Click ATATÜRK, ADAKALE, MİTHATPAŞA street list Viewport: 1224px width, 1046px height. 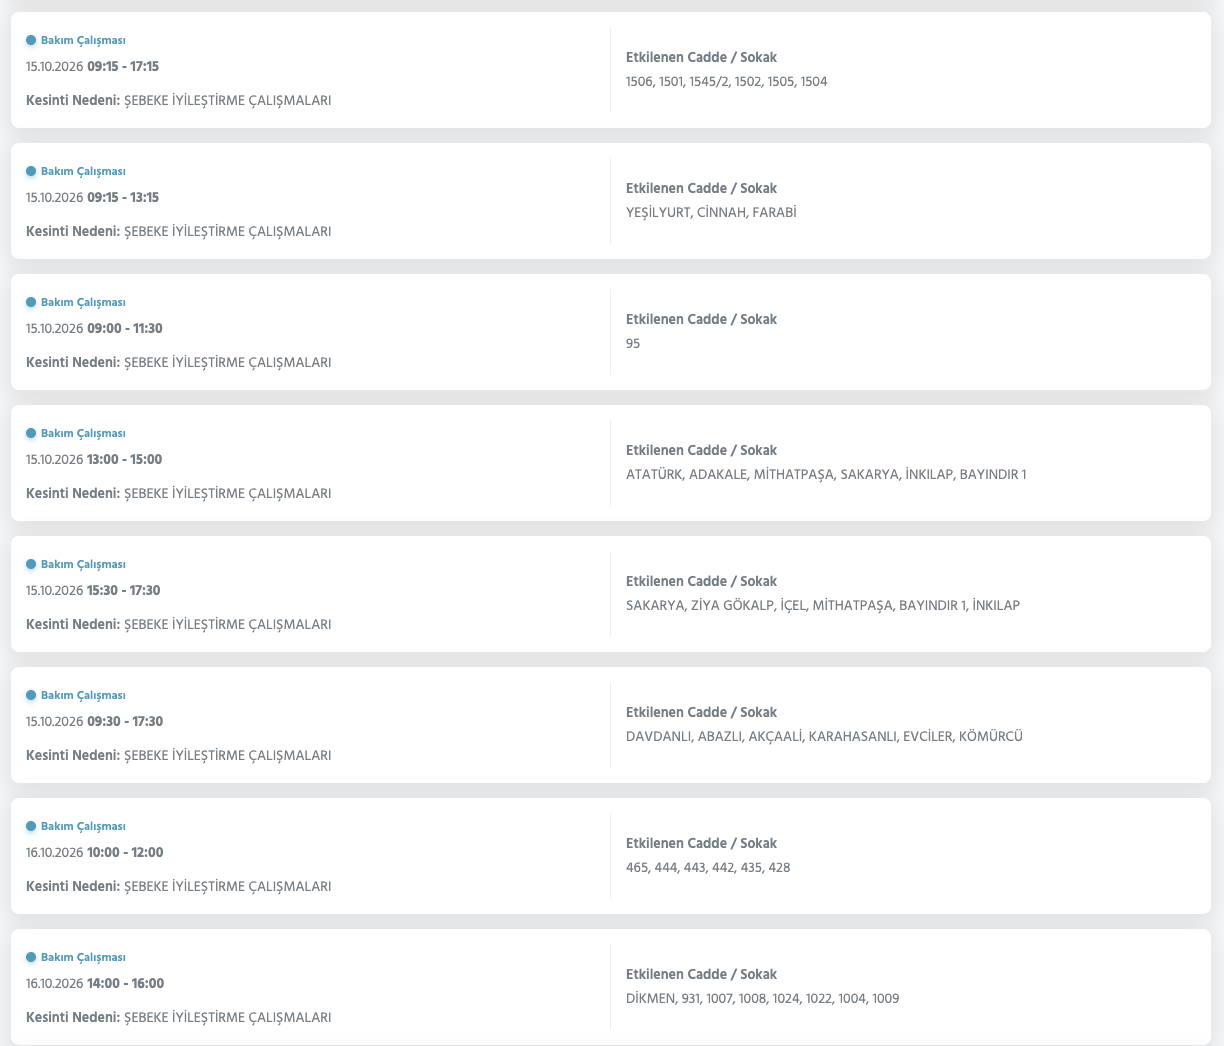(826, 475)
